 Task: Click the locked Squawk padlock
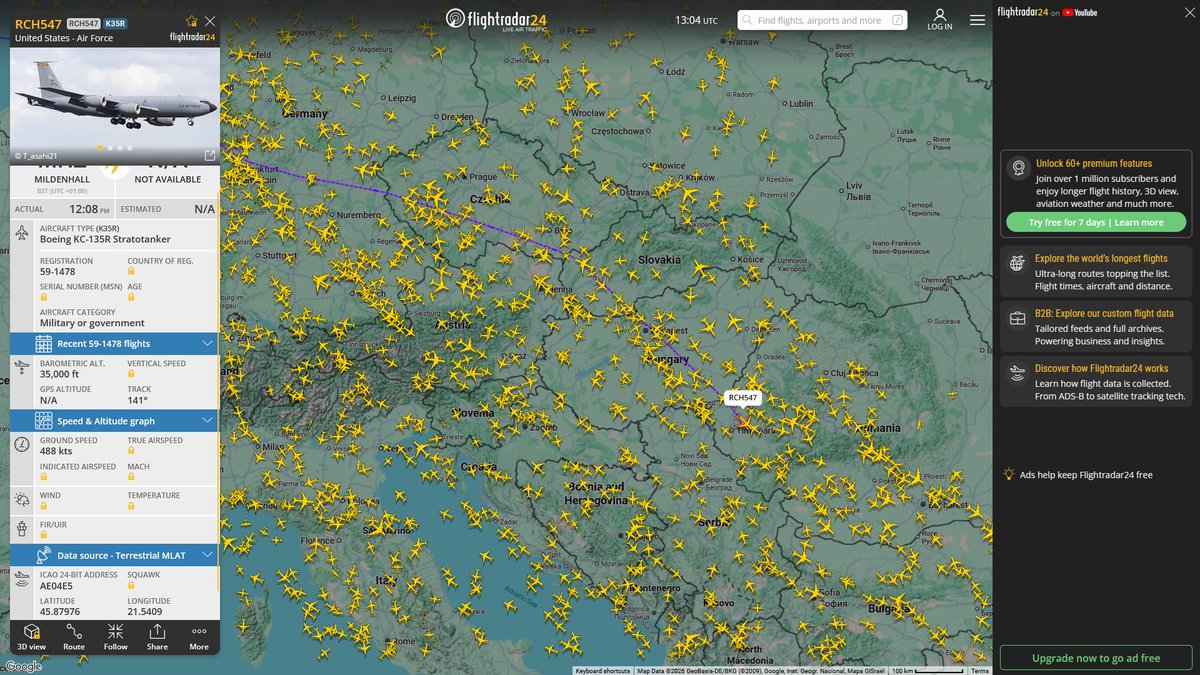point(131,585)
